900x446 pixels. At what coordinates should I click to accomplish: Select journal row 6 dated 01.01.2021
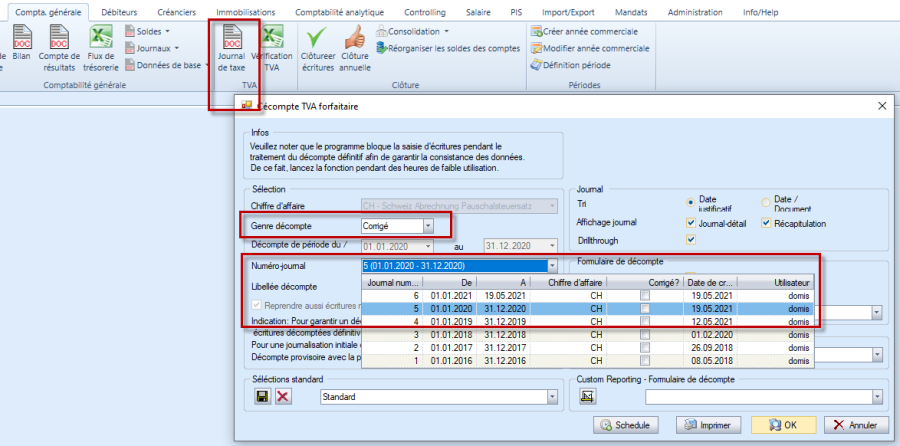[x=588, y=296]
